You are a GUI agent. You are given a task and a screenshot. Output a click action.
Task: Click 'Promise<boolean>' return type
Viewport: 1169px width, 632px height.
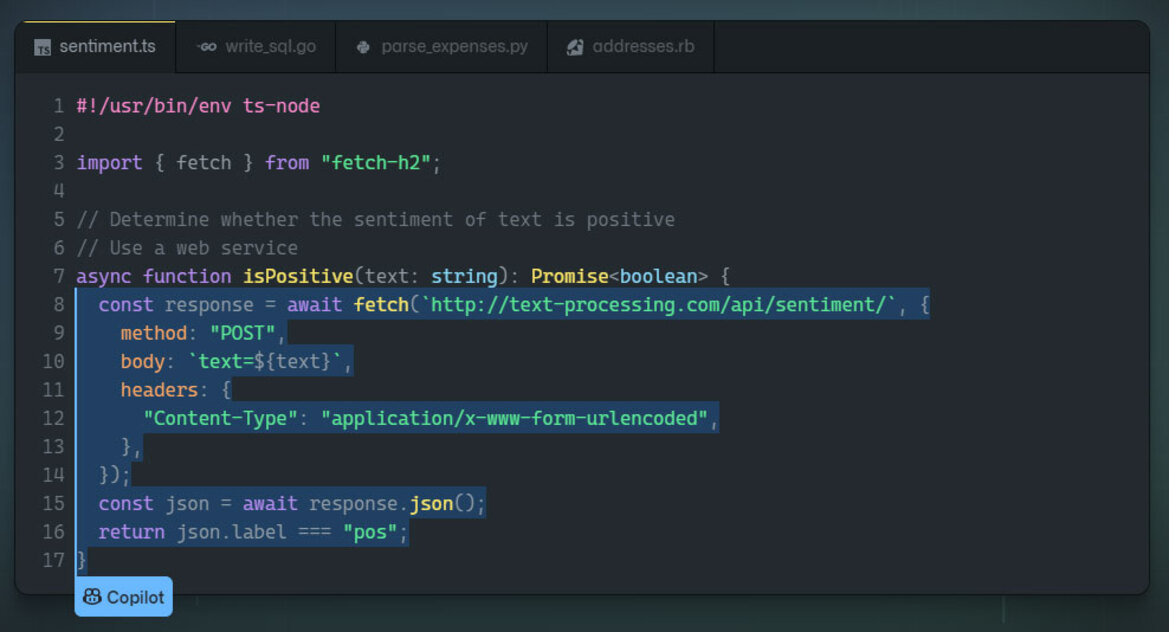point(620,276)
